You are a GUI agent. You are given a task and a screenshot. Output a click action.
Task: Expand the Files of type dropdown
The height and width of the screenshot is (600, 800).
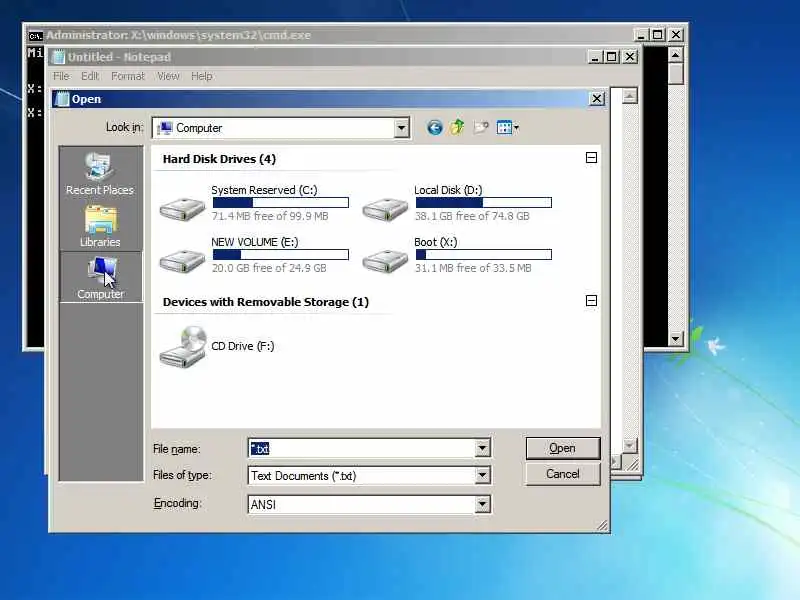(x=482, y=476)
